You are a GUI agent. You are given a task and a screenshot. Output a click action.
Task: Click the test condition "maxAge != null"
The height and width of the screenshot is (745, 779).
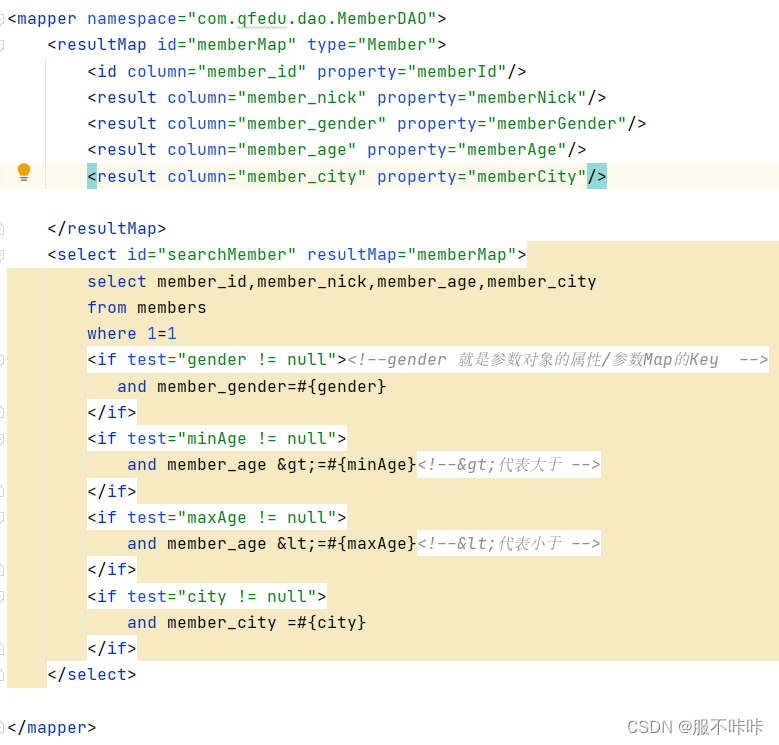point(257,518)
